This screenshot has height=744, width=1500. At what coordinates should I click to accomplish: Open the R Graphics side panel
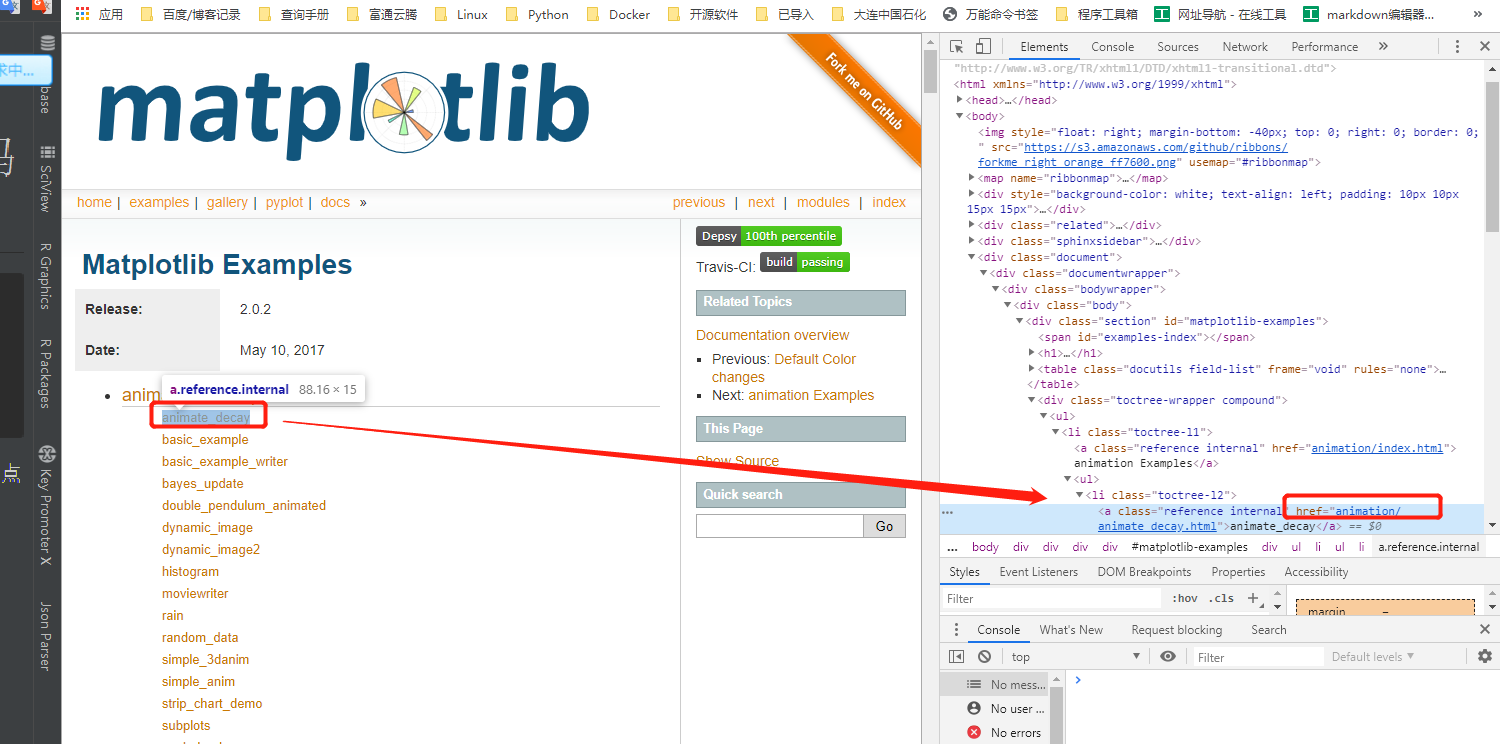46,276
